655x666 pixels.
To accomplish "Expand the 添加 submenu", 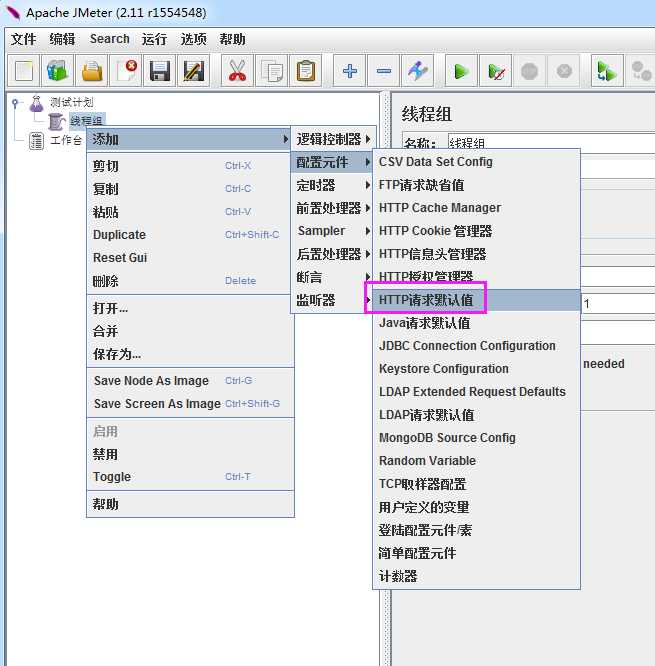I will click(188, 139).
